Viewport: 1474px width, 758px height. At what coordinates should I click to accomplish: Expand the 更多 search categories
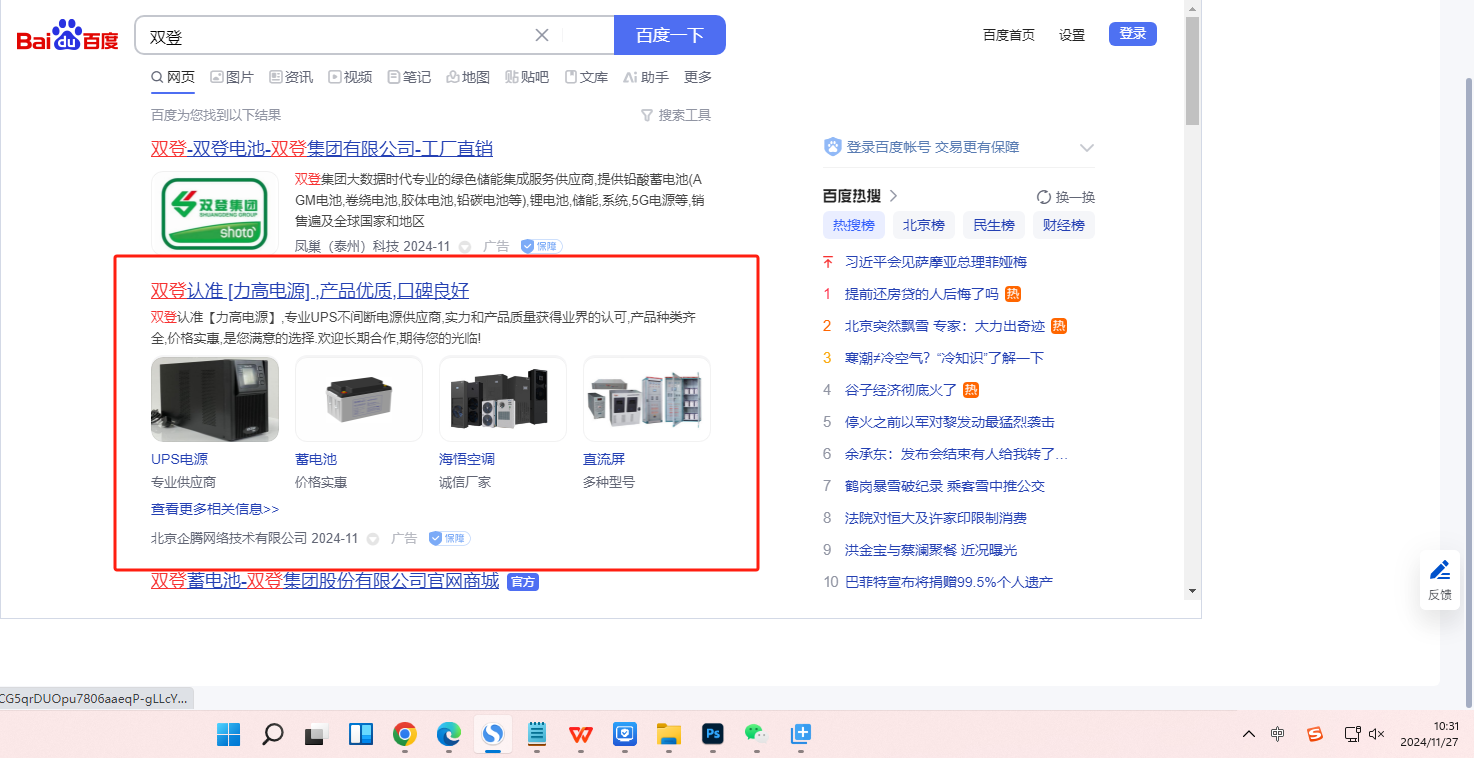[x=697, y=77]
